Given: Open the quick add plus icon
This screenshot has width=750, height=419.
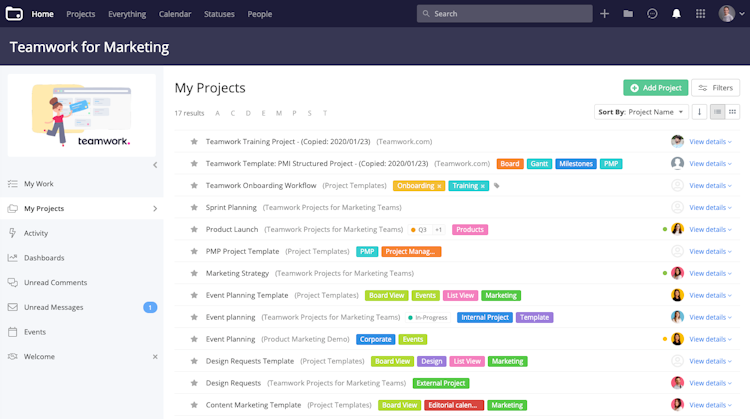Looking at the screenshot, I should pyautogui.click(x=605, y=14).
